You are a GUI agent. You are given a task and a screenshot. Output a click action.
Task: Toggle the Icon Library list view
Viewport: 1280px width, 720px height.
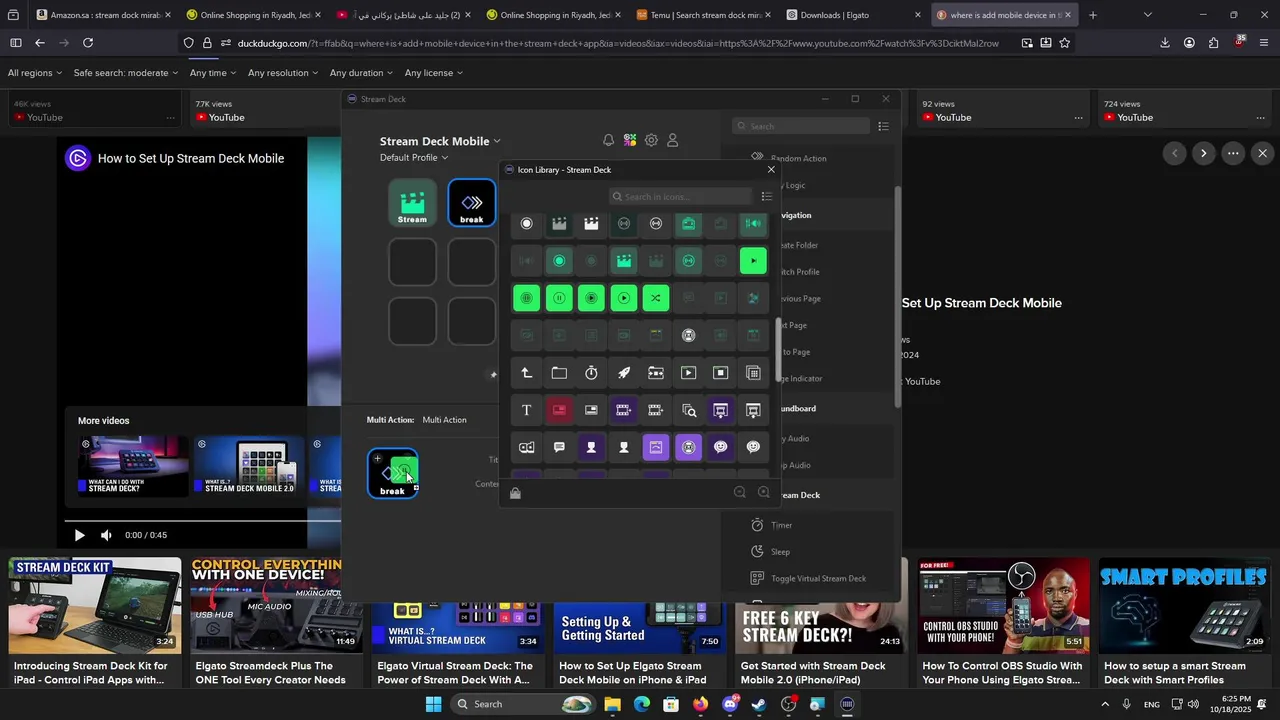click(x=767, y=197)
